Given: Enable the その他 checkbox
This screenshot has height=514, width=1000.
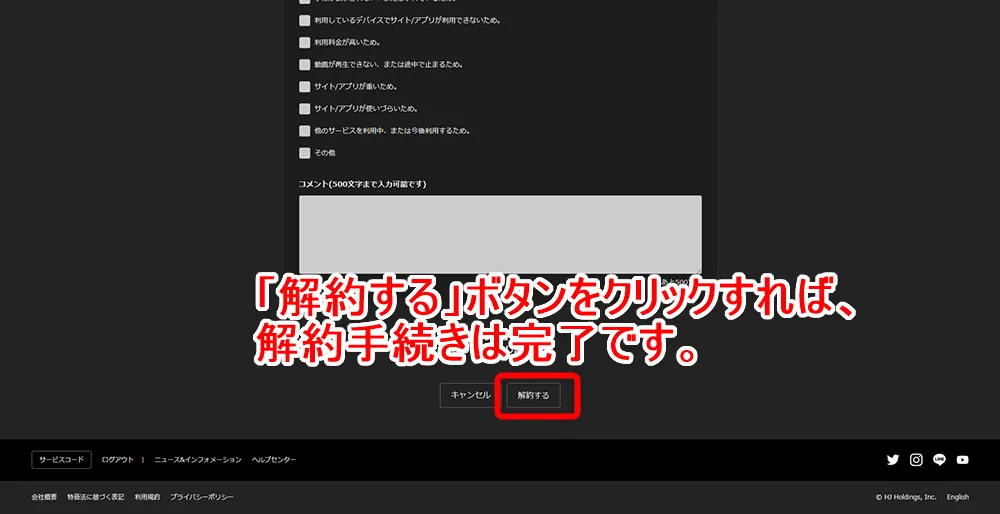Looking at the screenshot, I should click(305, 153).
